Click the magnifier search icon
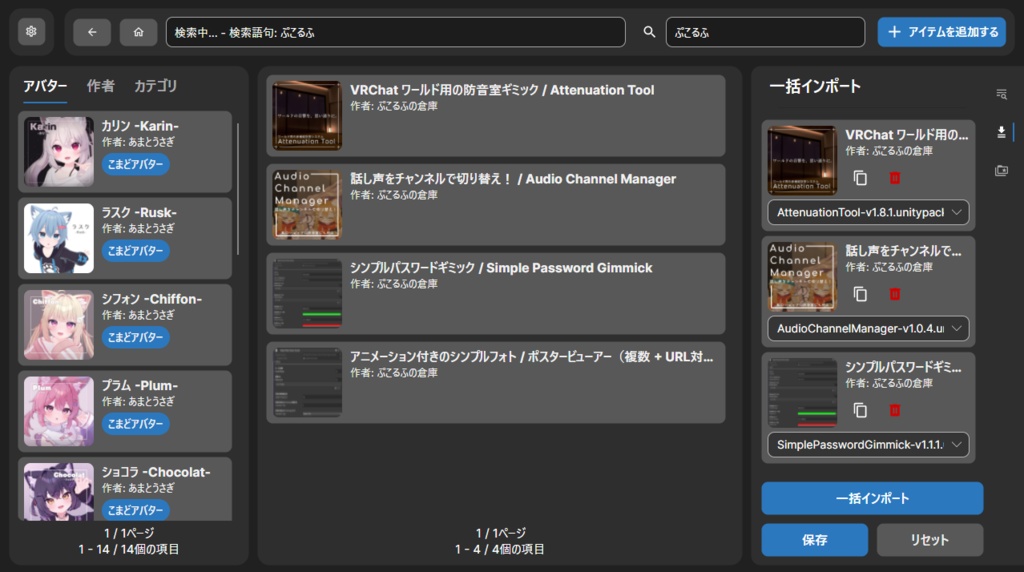Viewport: 1024px width, 572px height. click(648, 32)
